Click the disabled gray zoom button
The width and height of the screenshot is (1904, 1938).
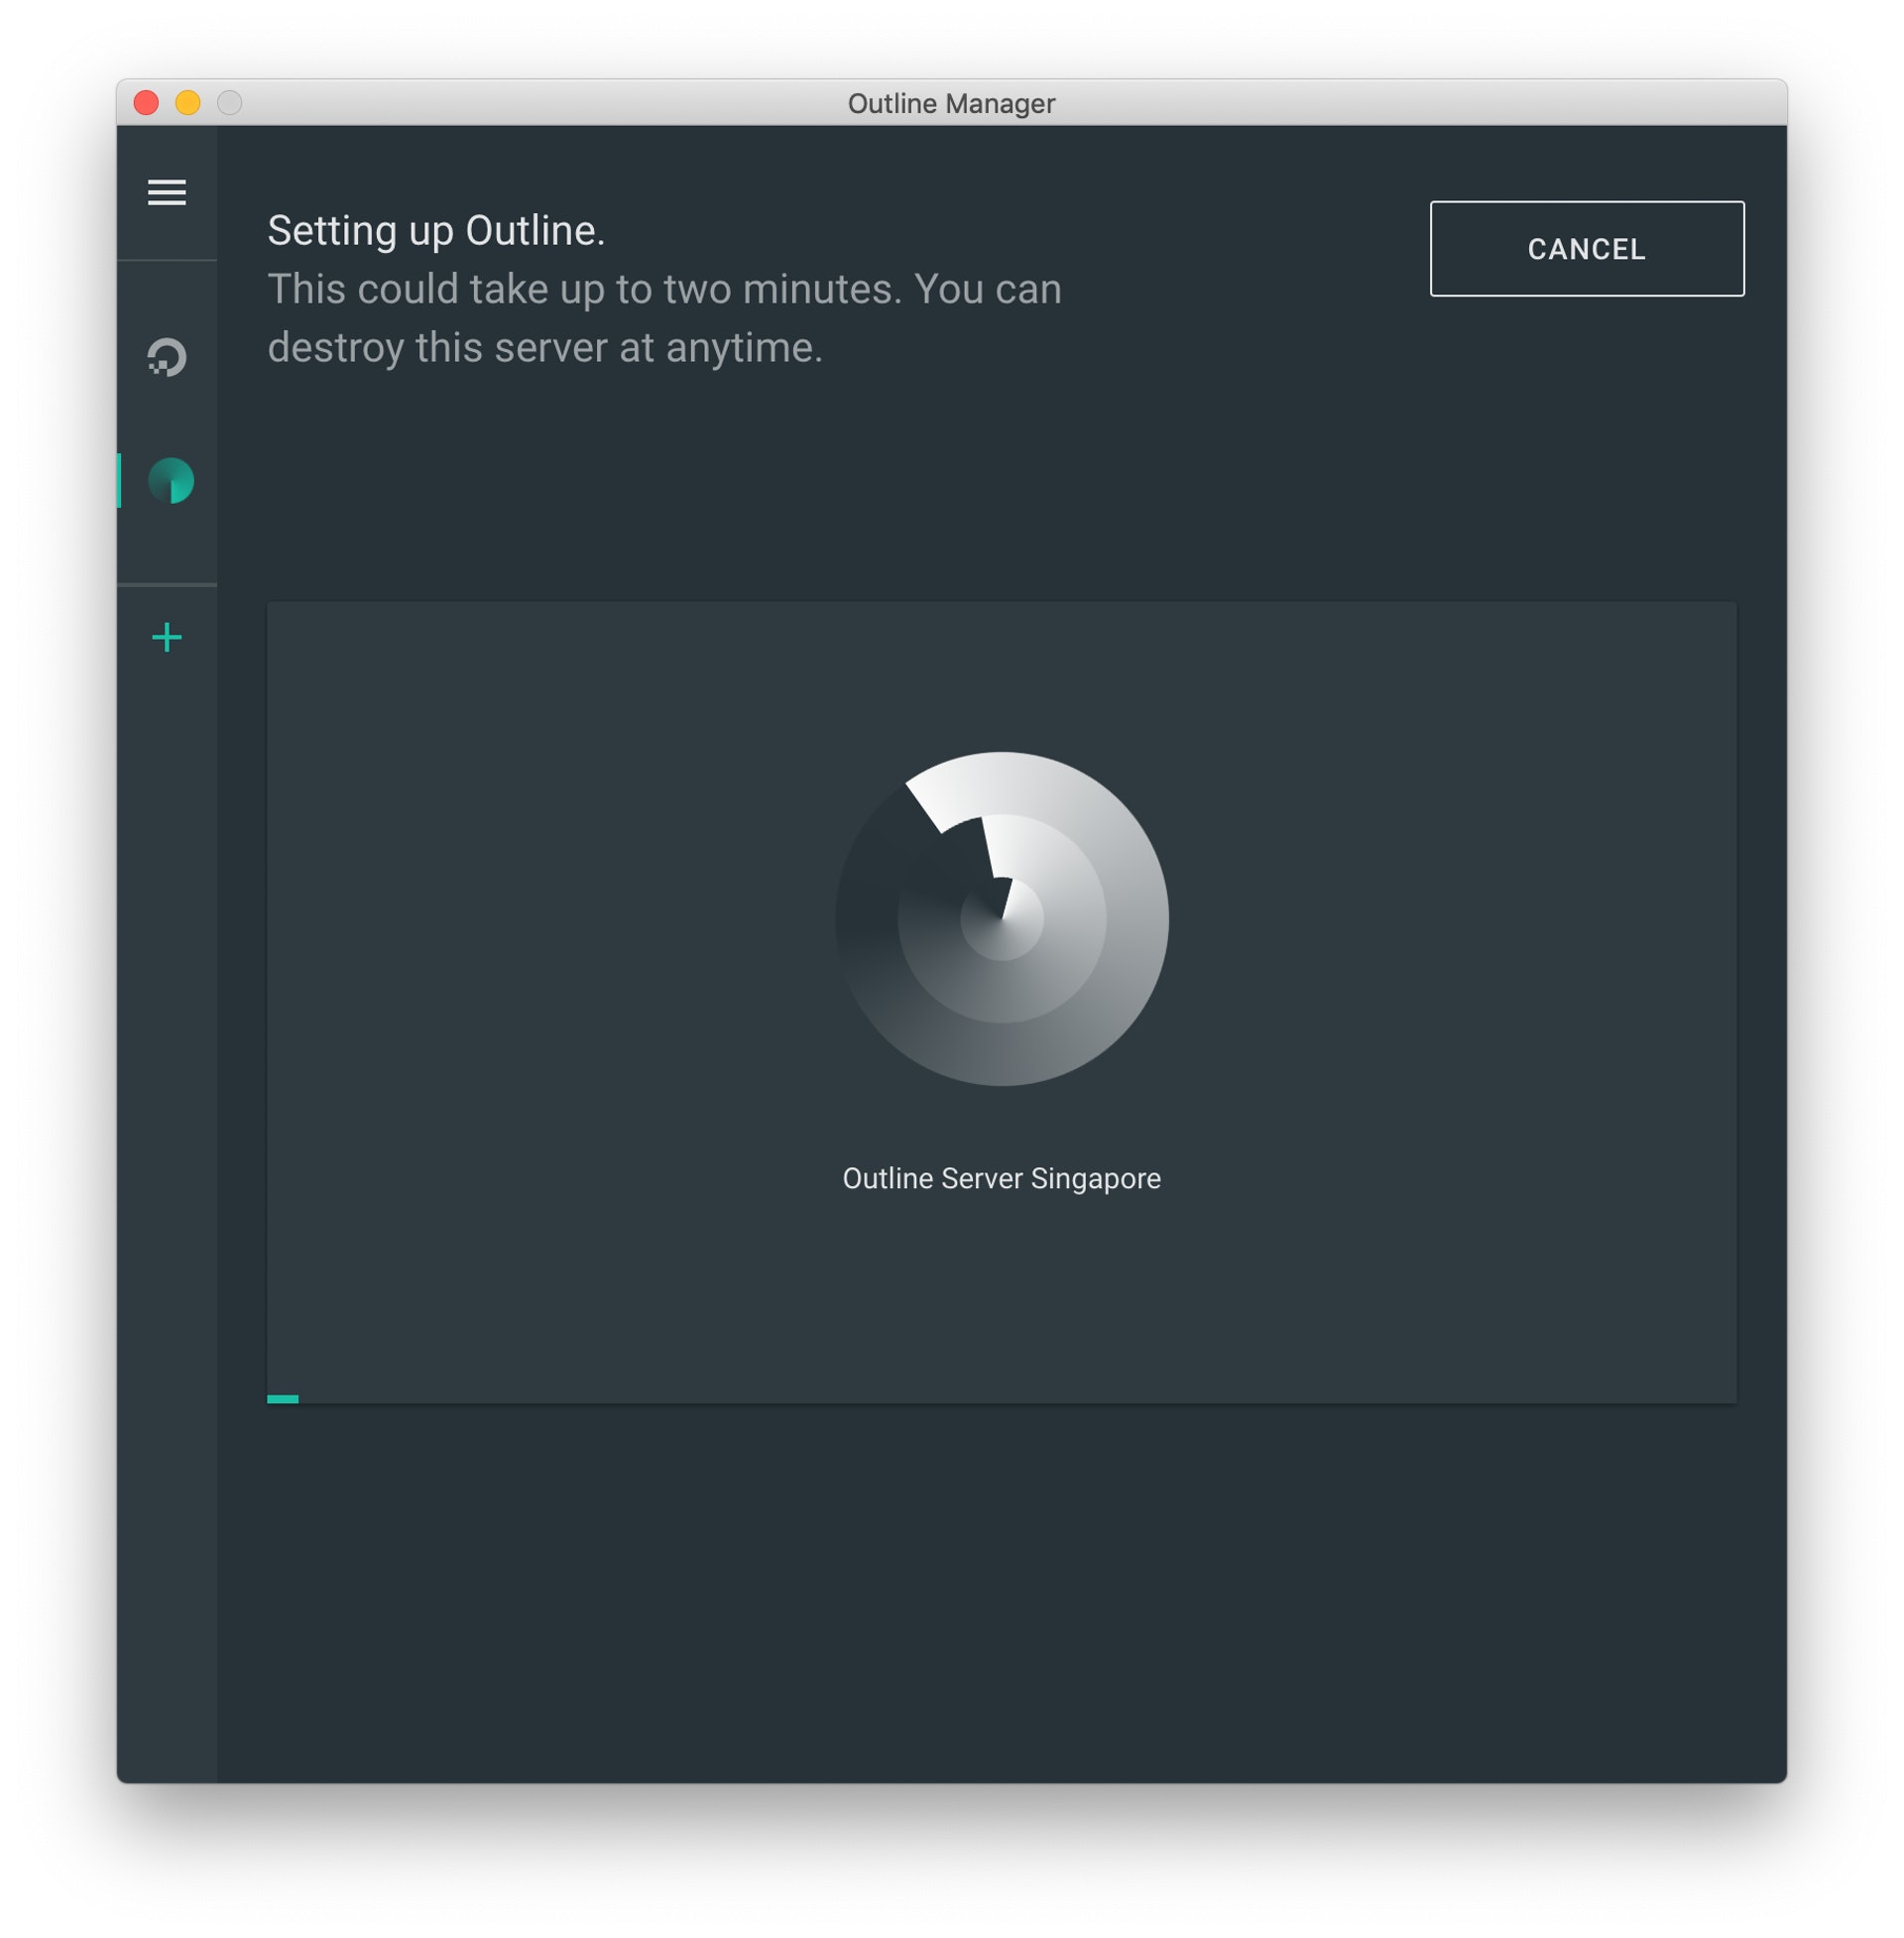[x=230, y=103]
